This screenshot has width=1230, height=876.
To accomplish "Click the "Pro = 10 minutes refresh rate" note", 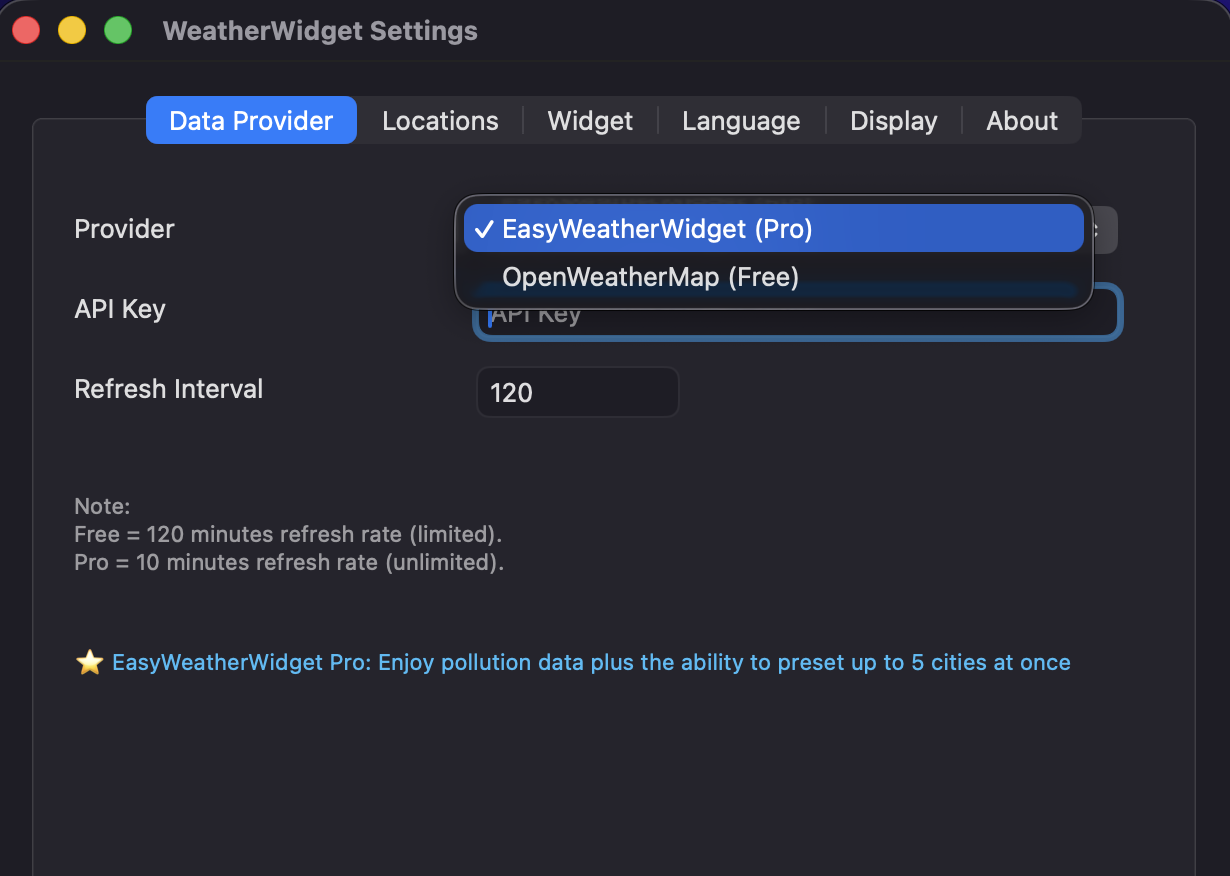I will click(x=289, y=562).
